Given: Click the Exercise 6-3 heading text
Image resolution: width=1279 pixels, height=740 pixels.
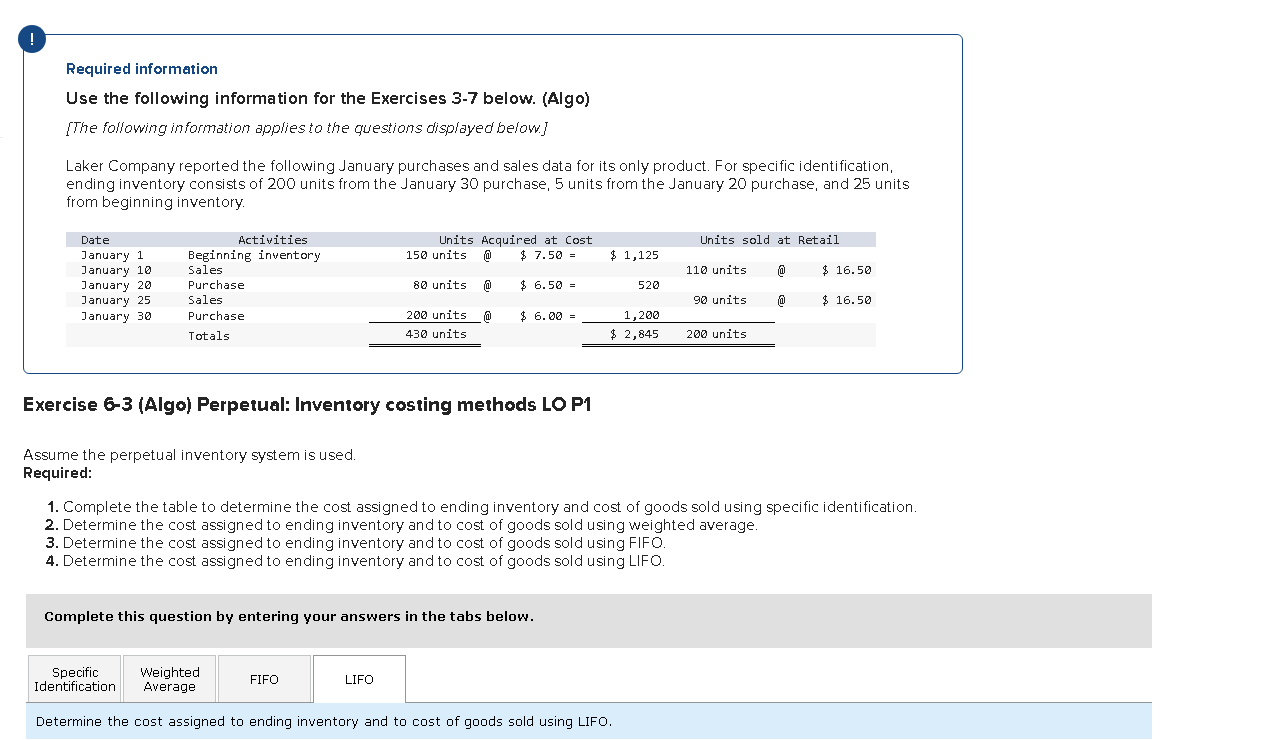Looking at the screenshot, I should [306, 405].
